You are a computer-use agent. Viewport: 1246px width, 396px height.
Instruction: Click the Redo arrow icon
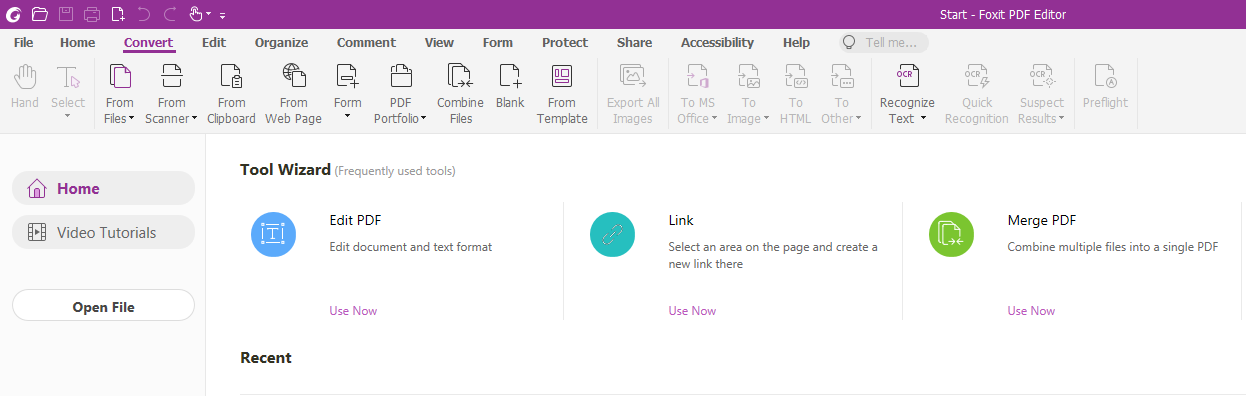(169, 14)
